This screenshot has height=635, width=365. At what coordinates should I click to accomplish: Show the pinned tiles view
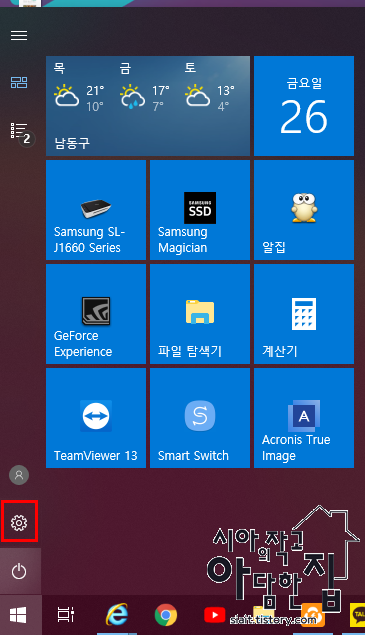19,83
